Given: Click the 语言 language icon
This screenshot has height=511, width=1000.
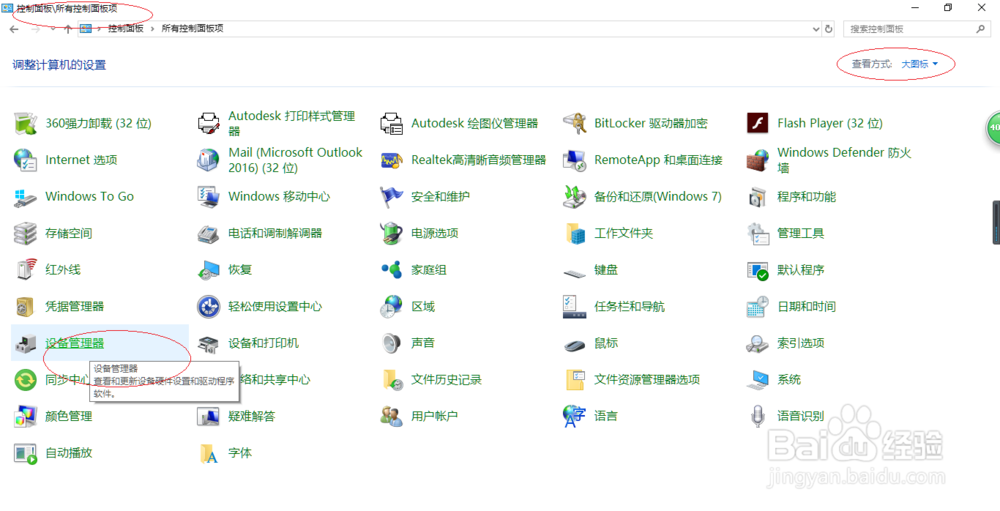Looking at the screenshot, I should click(574, 417).
